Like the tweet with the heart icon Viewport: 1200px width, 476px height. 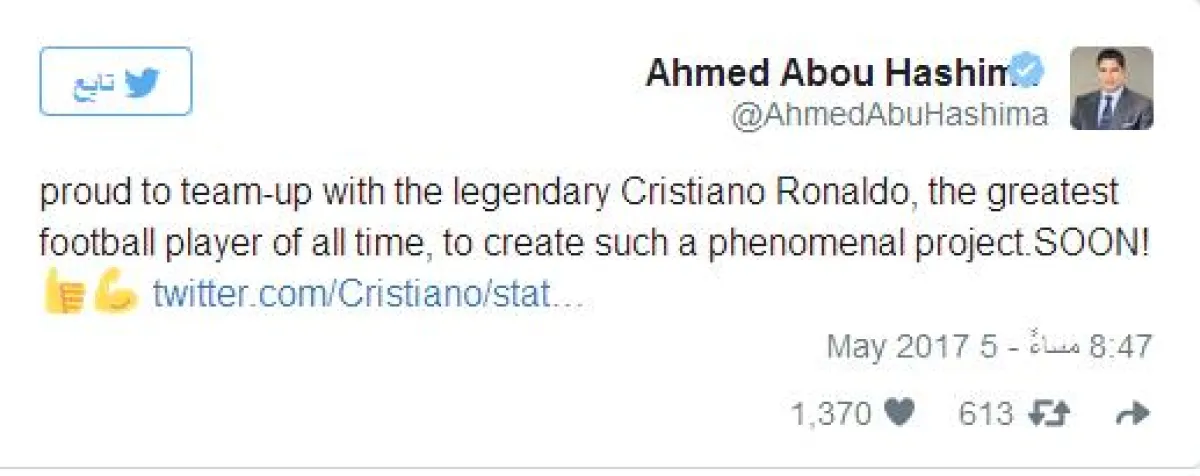(x=900, y=413)
